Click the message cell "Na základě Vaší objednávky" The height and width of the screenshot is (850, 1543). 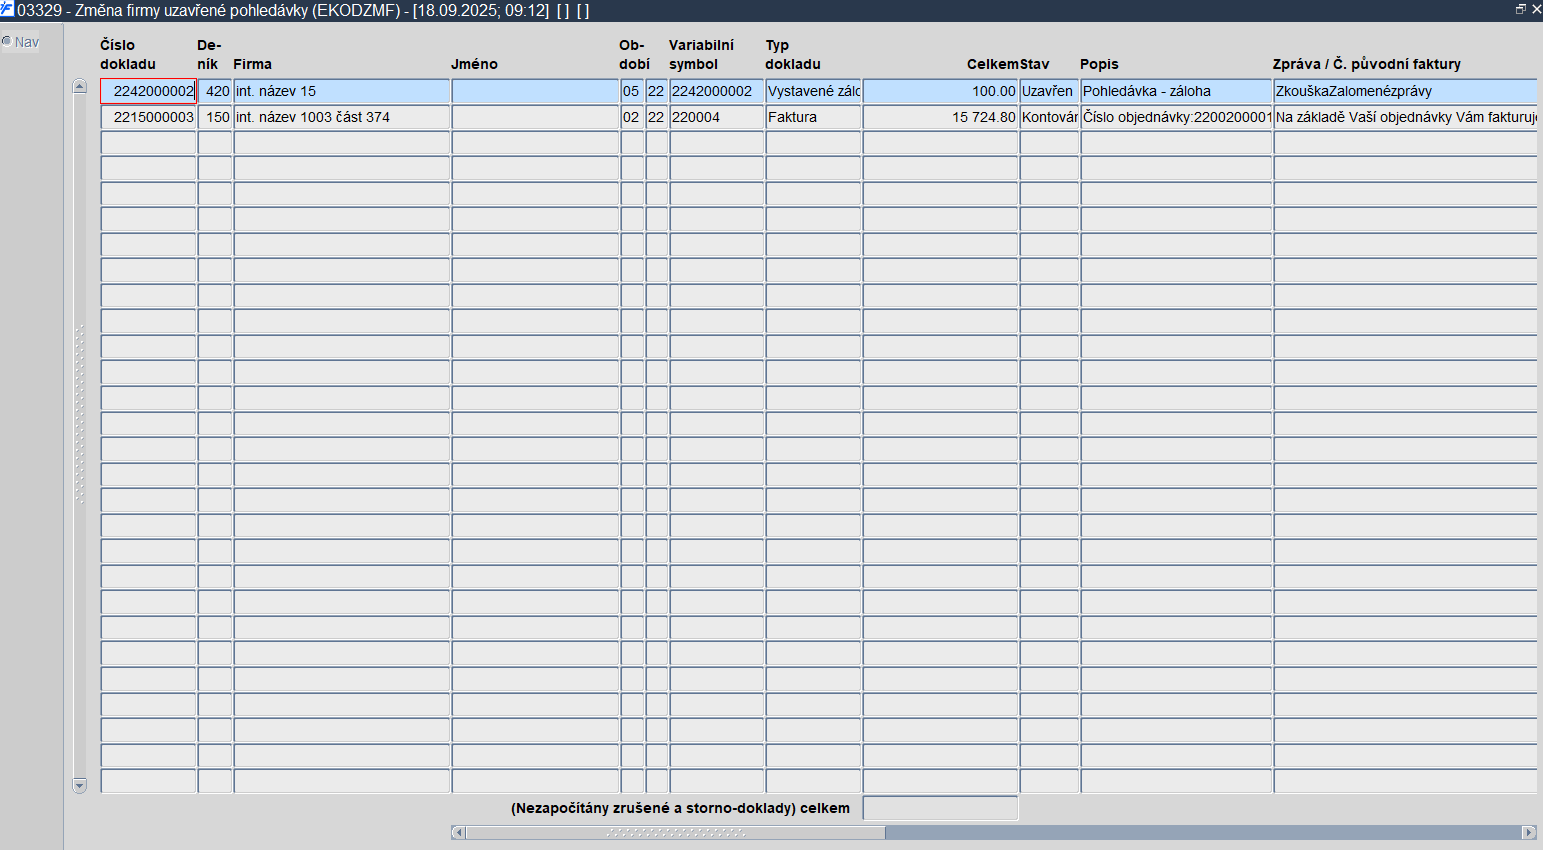(1405, 117)
